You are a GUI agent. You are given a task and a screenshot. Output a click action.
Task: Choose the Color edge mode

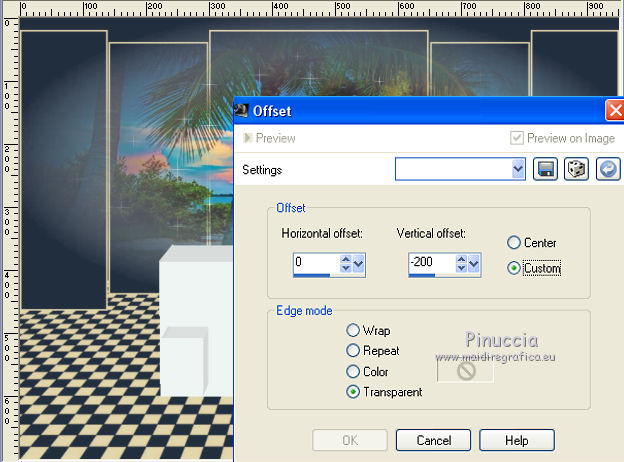[x=353, y=371]
